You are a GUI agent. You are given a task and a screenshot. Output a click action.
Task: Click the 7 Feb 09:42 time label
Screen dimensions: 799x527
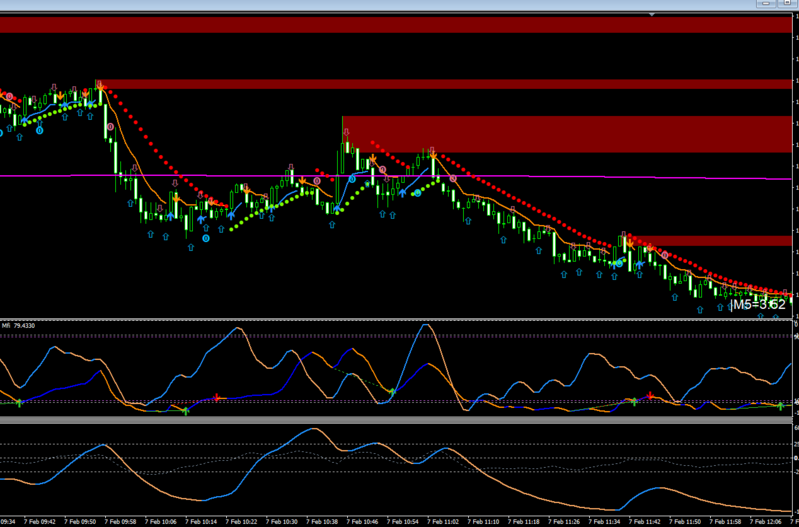point(41,522)
